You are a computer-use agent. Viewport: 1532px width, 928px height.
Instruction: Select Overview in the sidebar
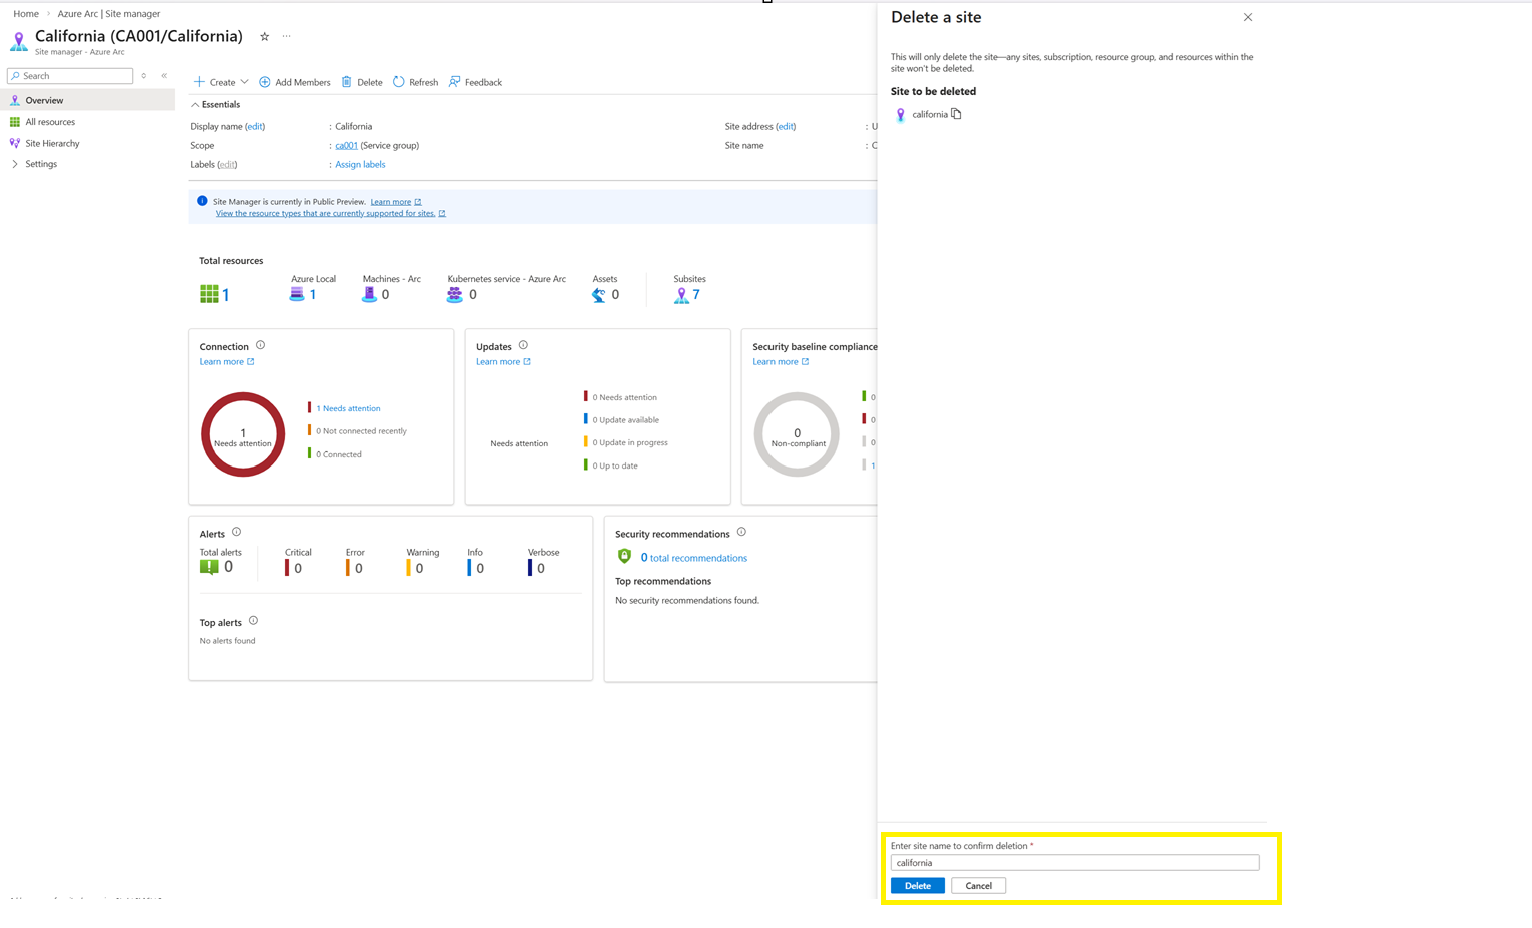[x=87, y=100]
